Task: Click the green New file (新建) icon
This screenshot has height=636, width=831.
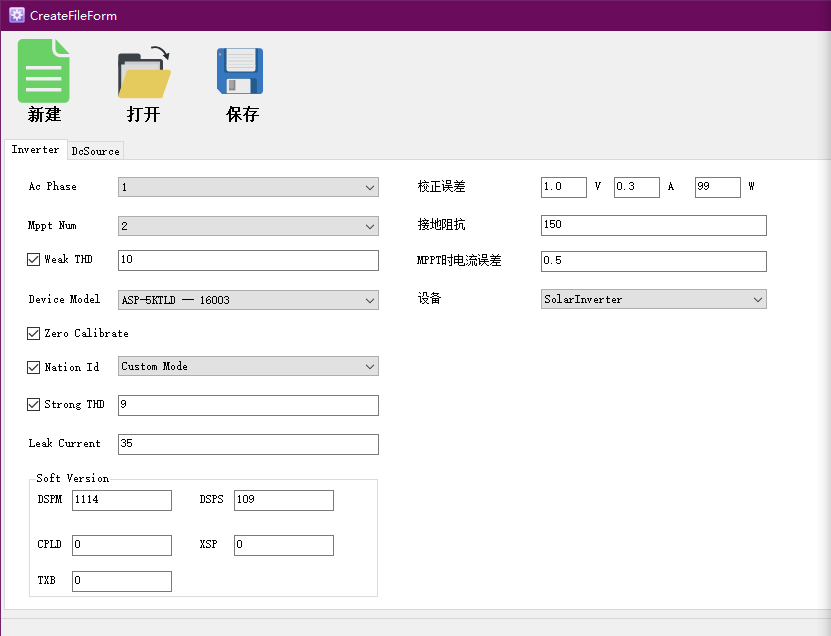Action: [x=44, y=71]
